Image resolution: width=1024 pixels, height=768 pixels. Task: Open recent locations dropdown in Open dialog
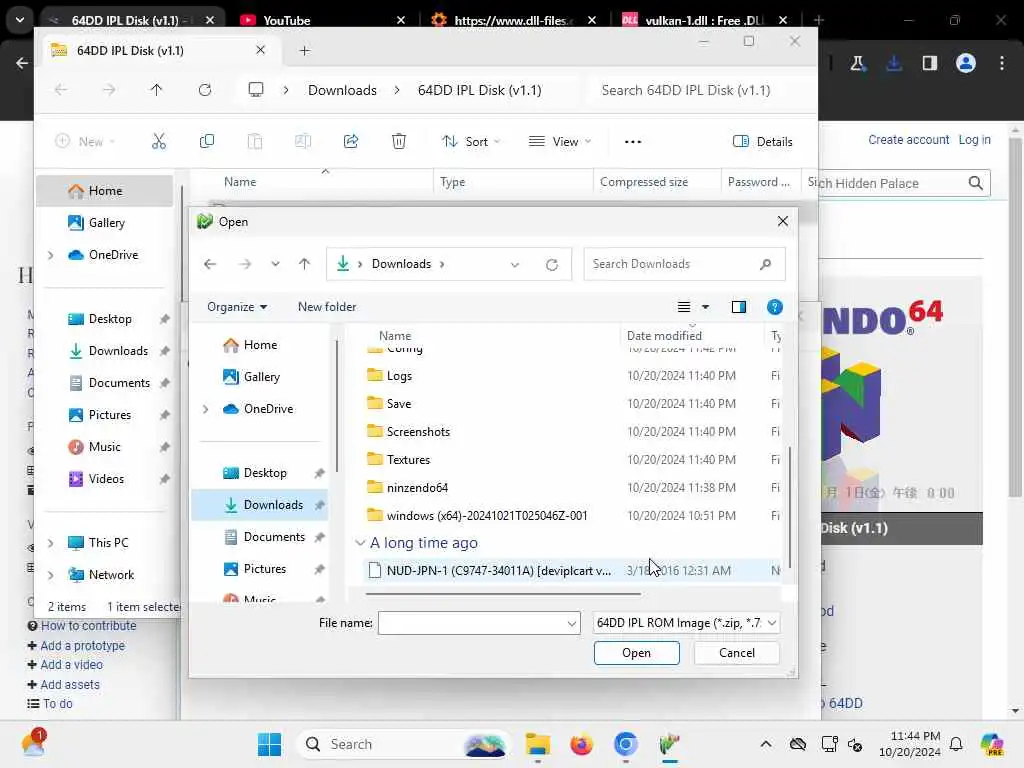tap(275, 264)
